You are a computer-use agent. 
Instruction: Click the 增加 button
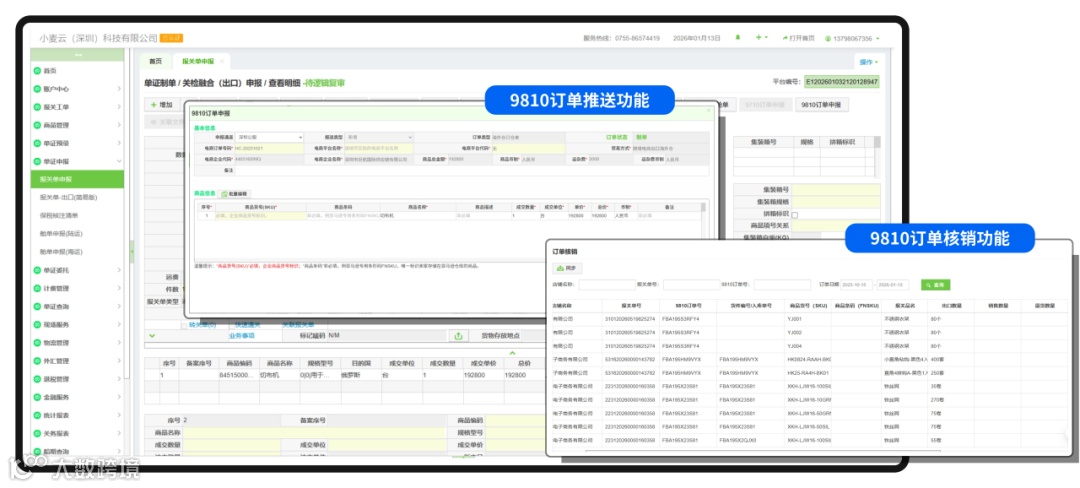[x=162, y=105]
